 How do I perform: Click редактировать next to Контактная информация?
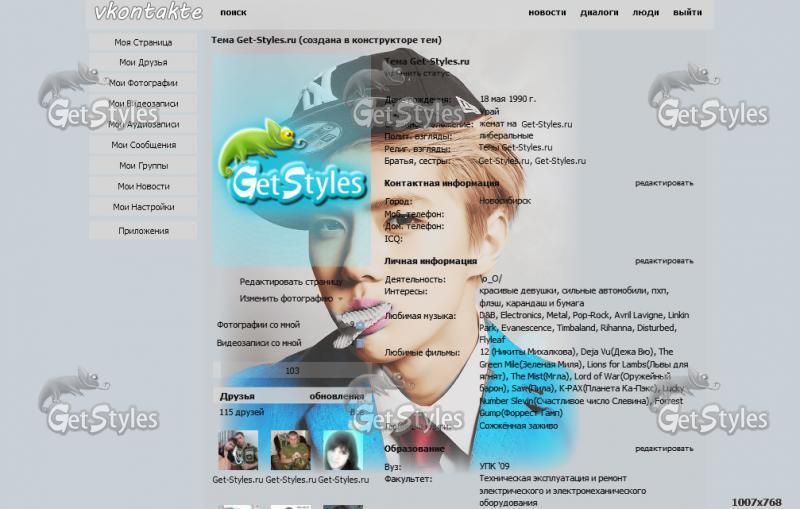pos(663,183)
